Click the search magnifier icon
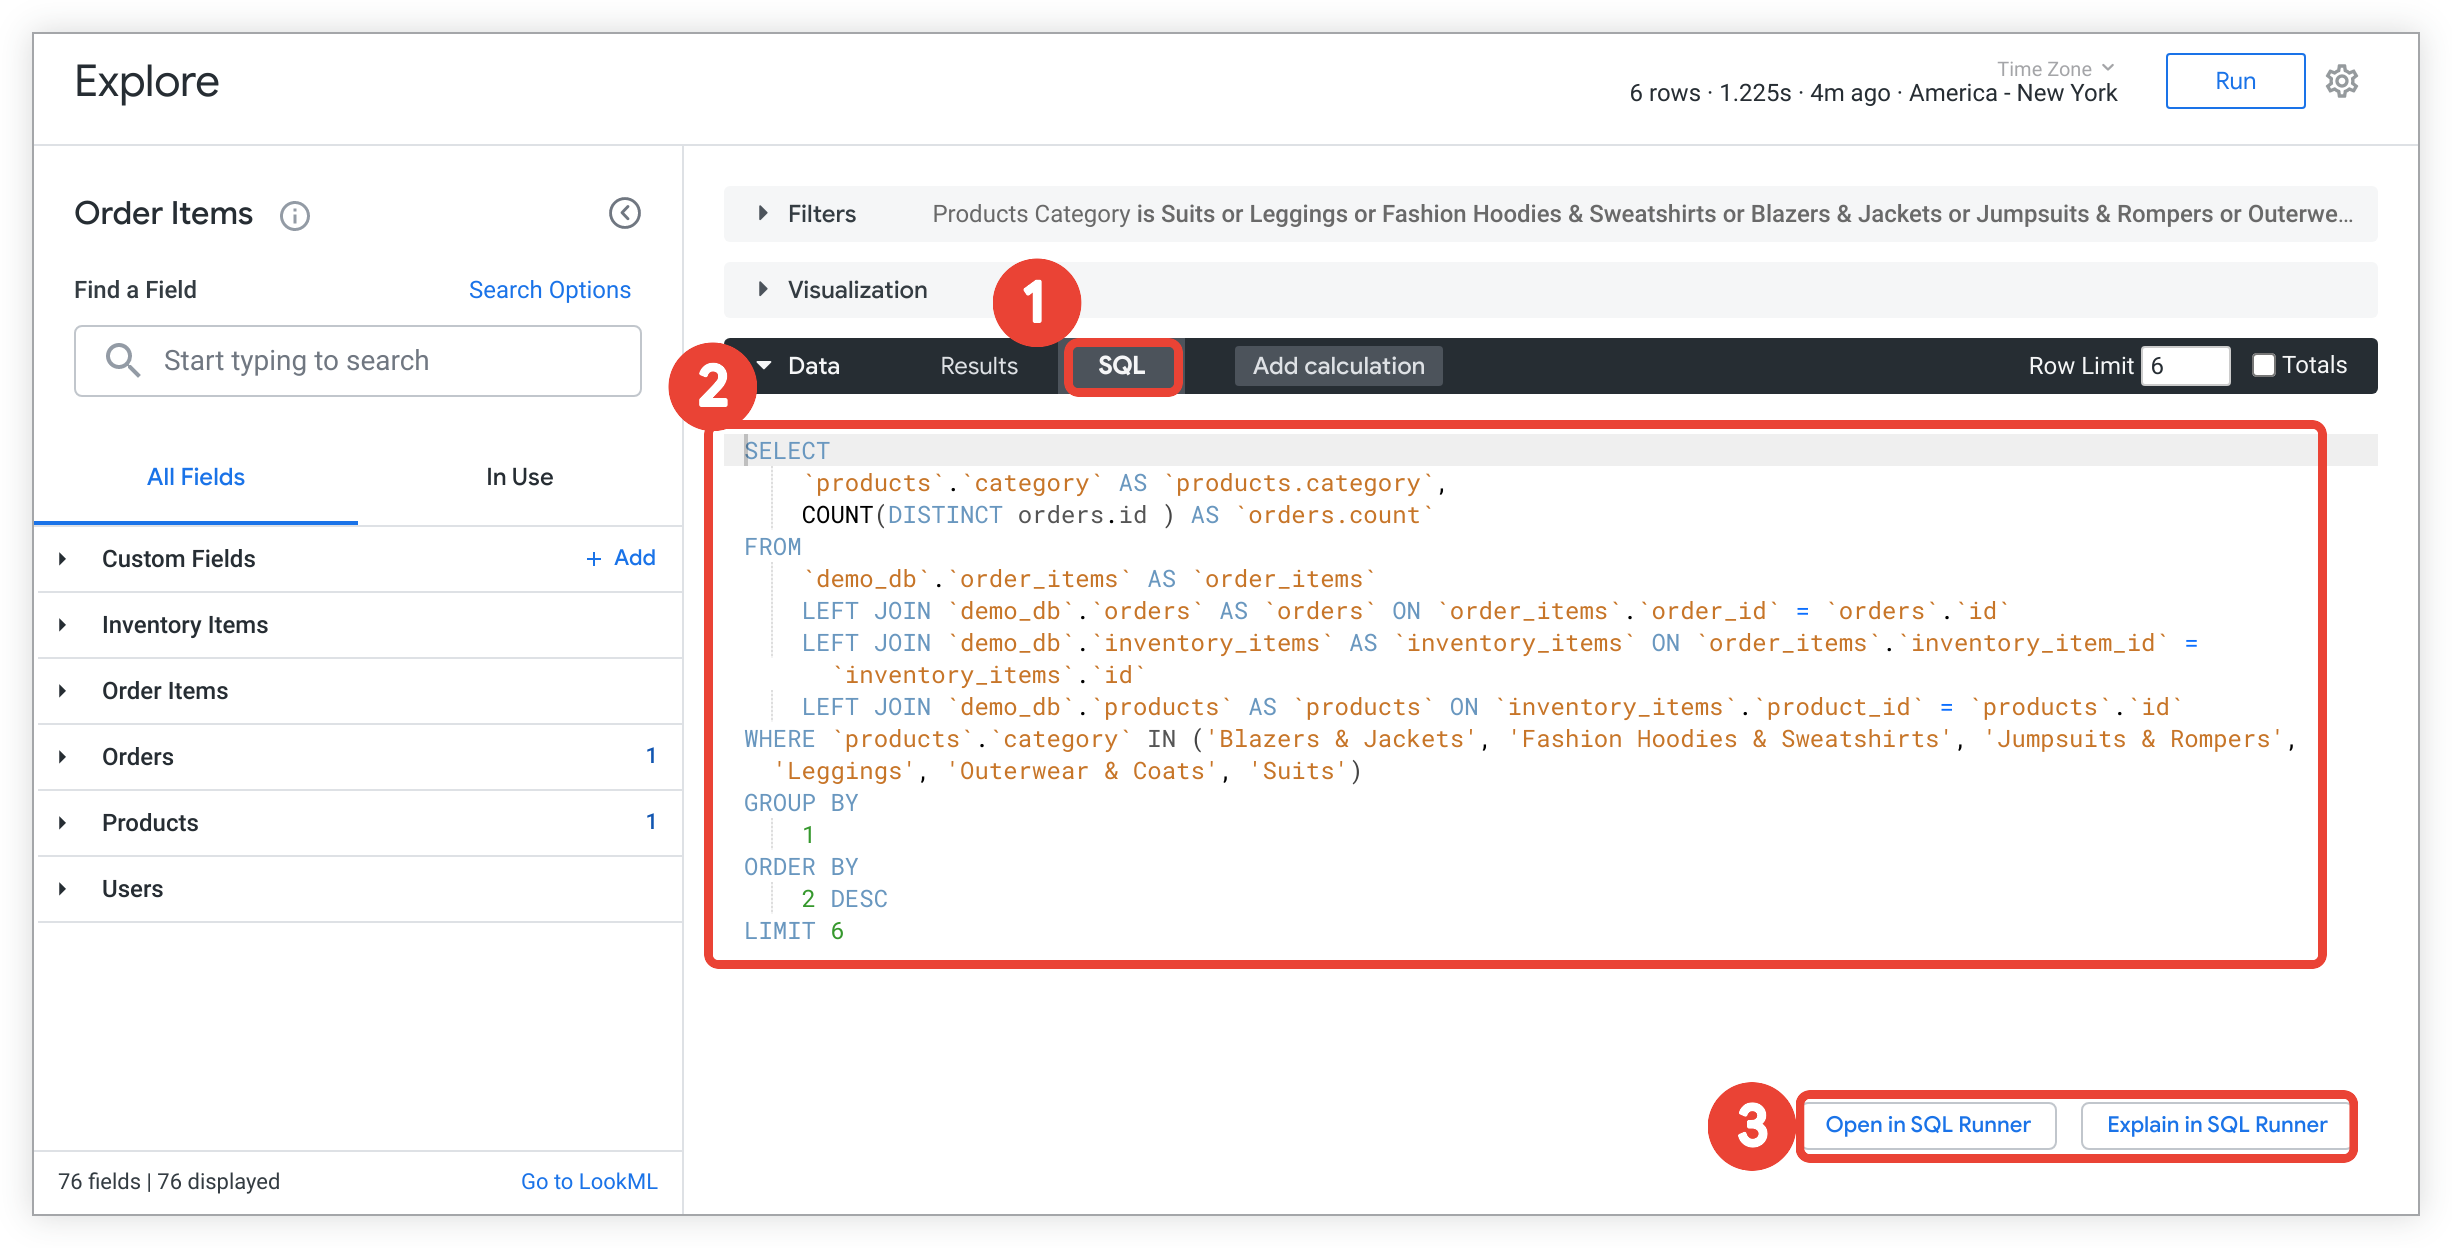 [x=122, y=360]
